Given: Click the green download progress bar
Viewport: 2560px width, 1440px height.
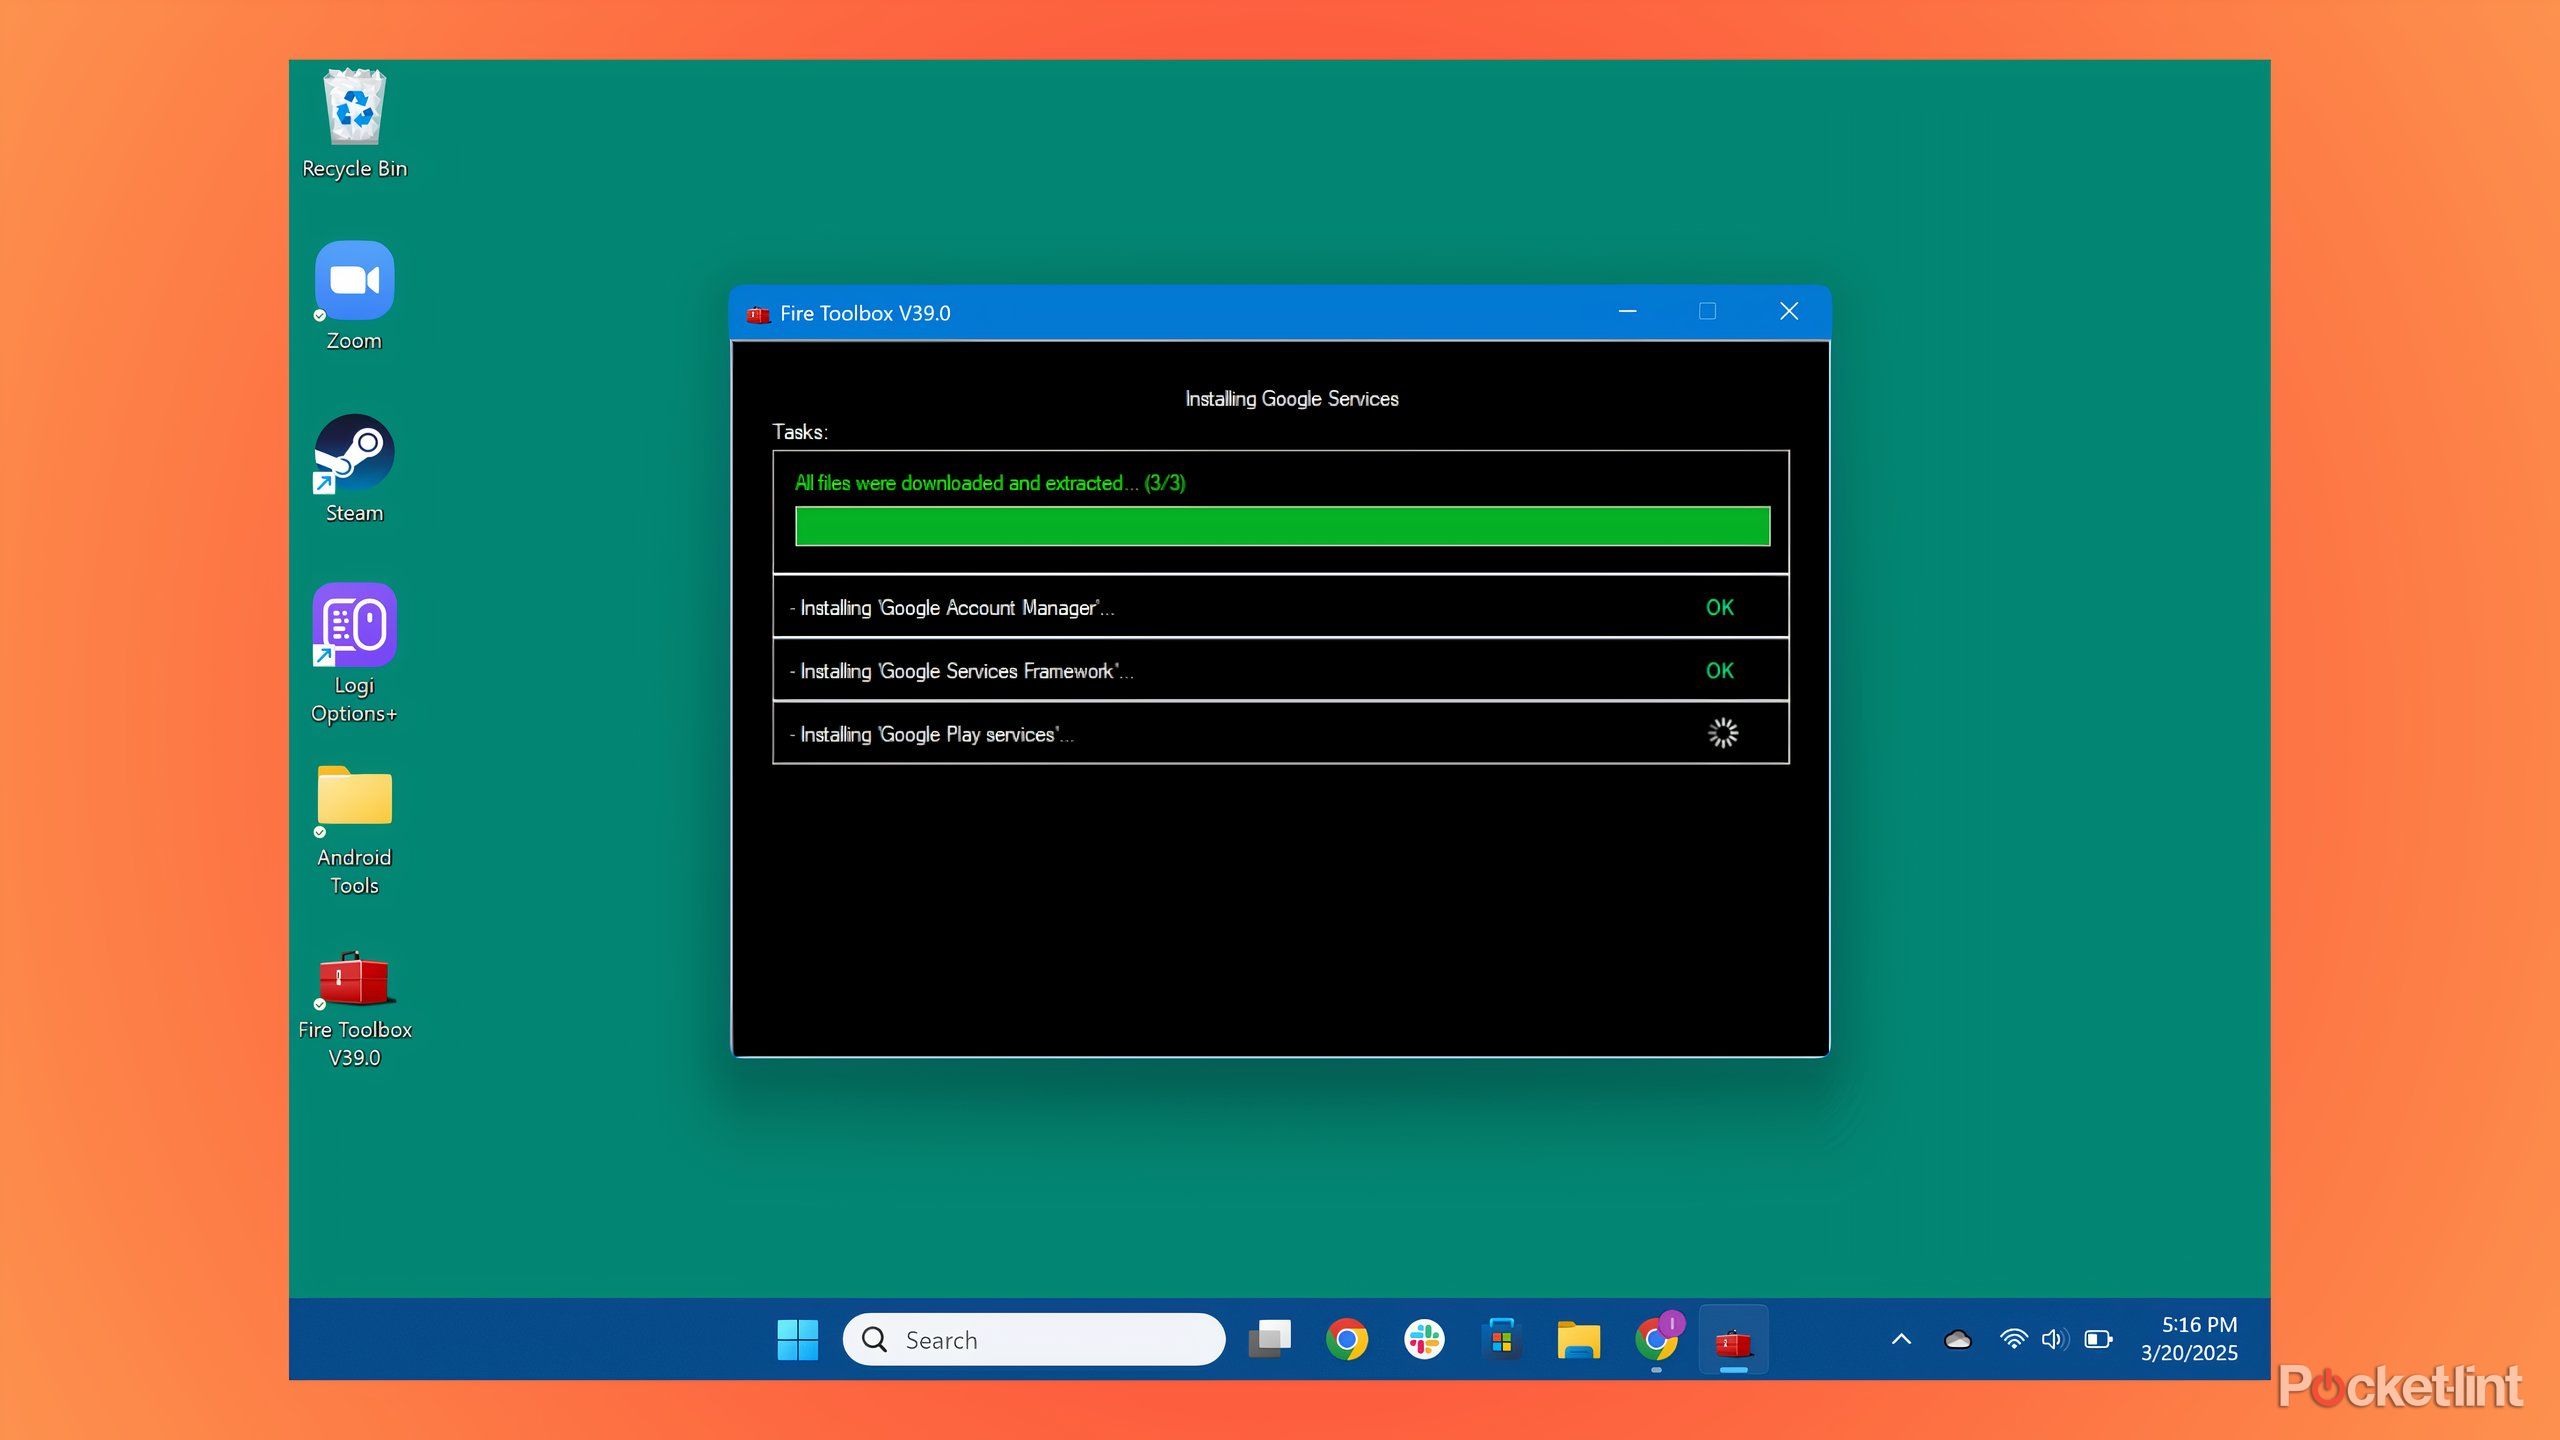Looking at the screenshot, I should point(1282,526).
